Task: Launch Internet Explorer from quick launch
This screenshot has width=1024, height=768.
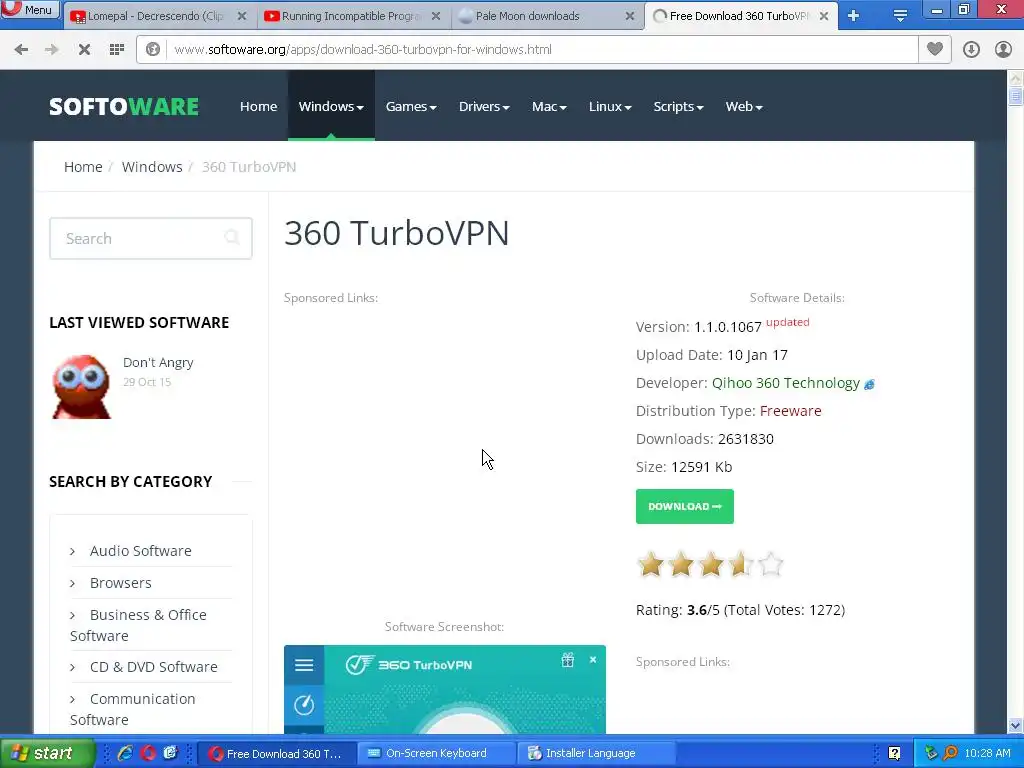Action: coord(125,753)
